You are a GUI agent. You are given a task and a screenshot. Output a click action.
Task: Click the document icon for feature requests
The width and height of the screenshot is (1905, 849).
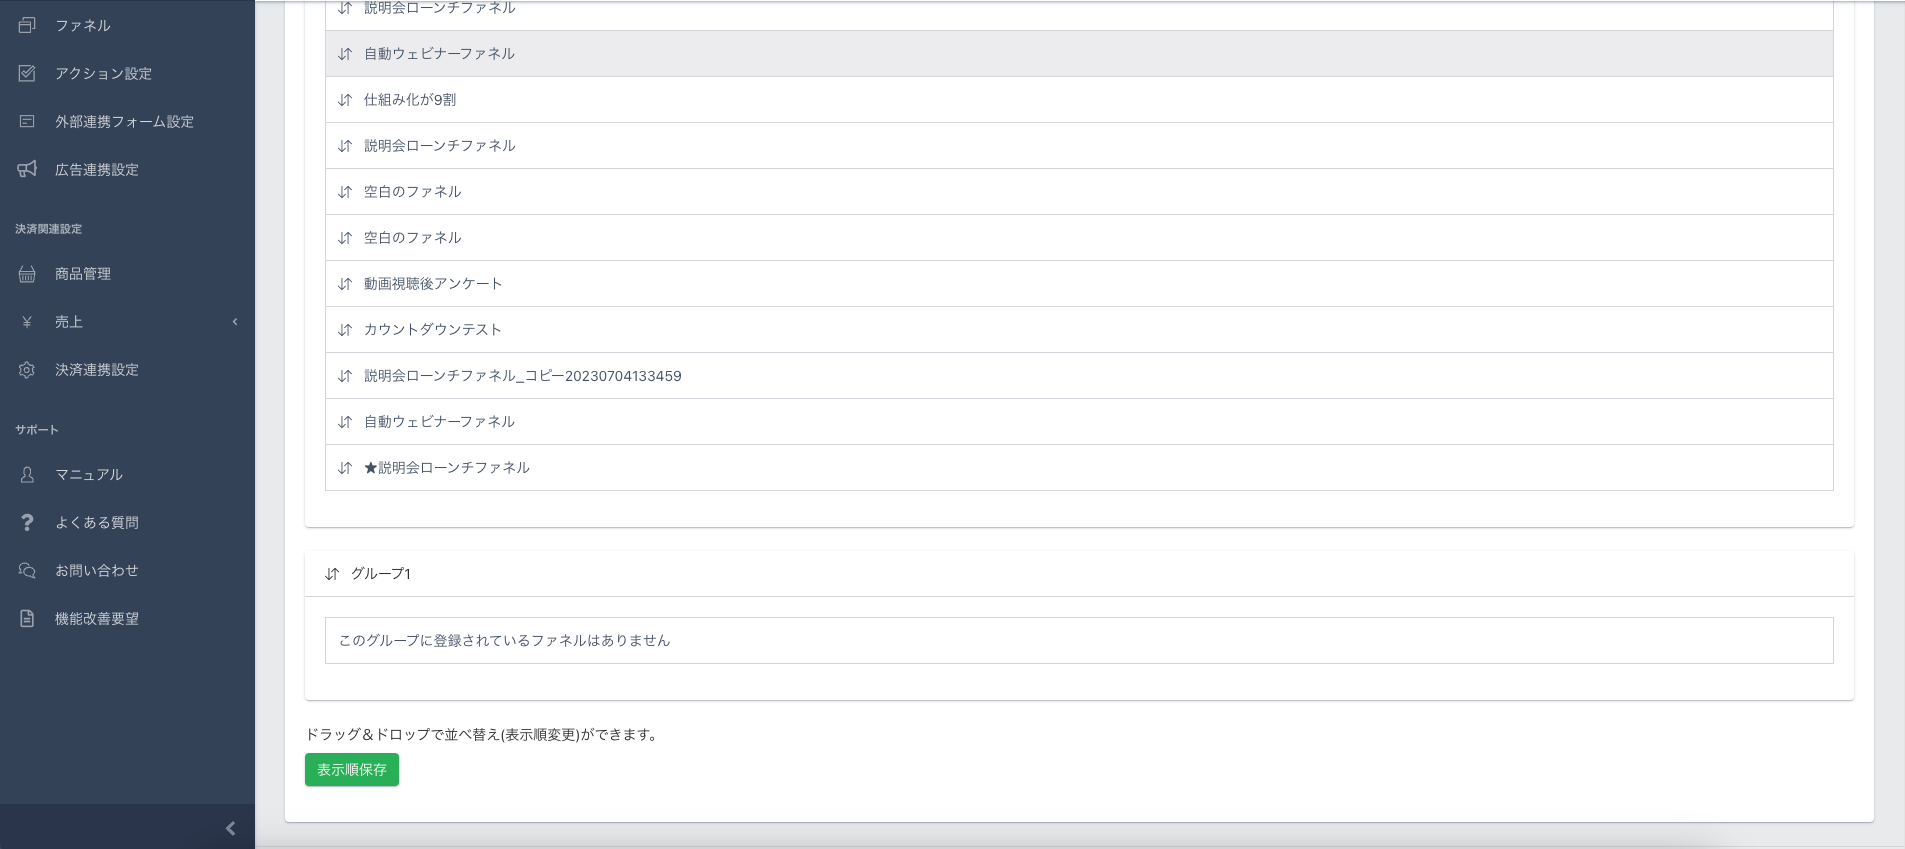27,618
